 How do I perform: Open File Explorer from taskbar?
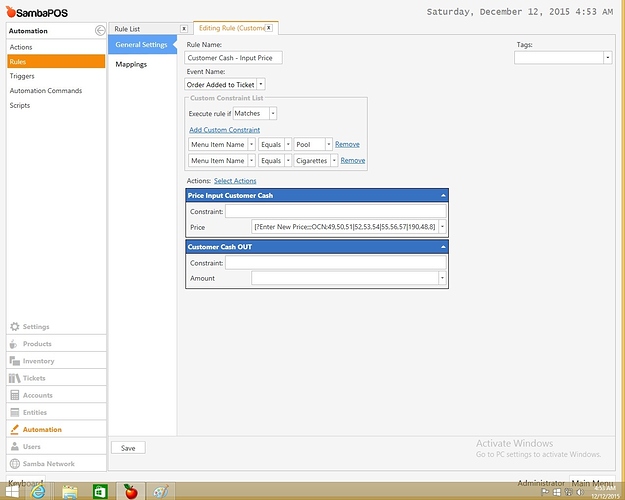click(70, 492)
